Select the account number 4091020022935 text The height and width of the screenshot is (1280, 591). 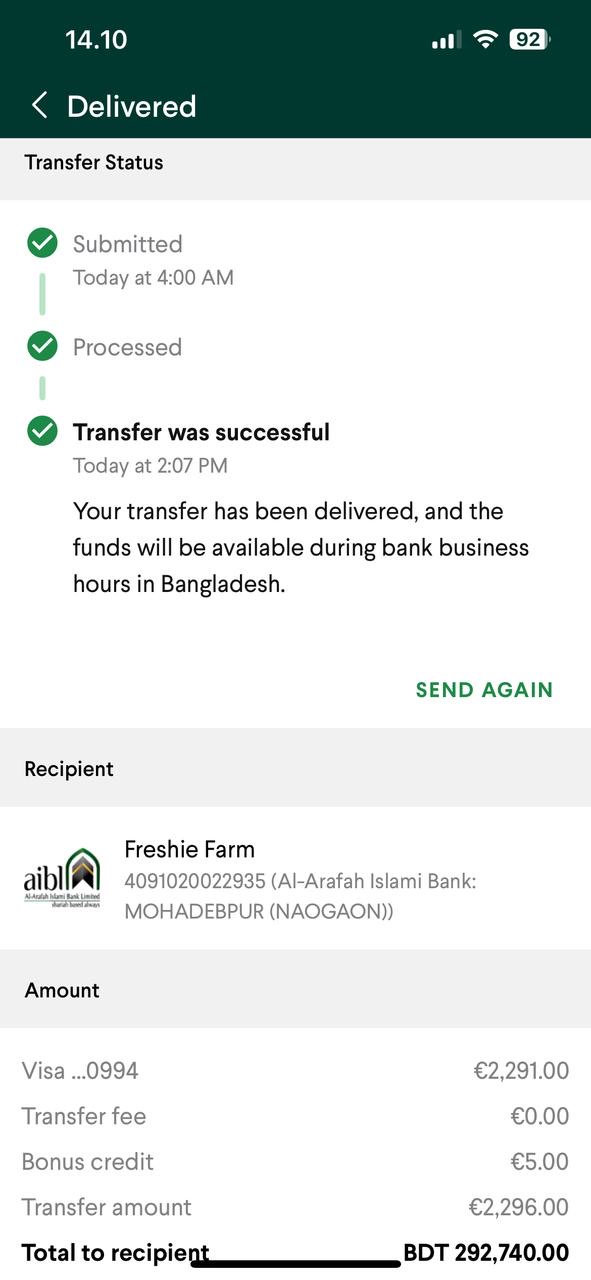tap(195, 881)
